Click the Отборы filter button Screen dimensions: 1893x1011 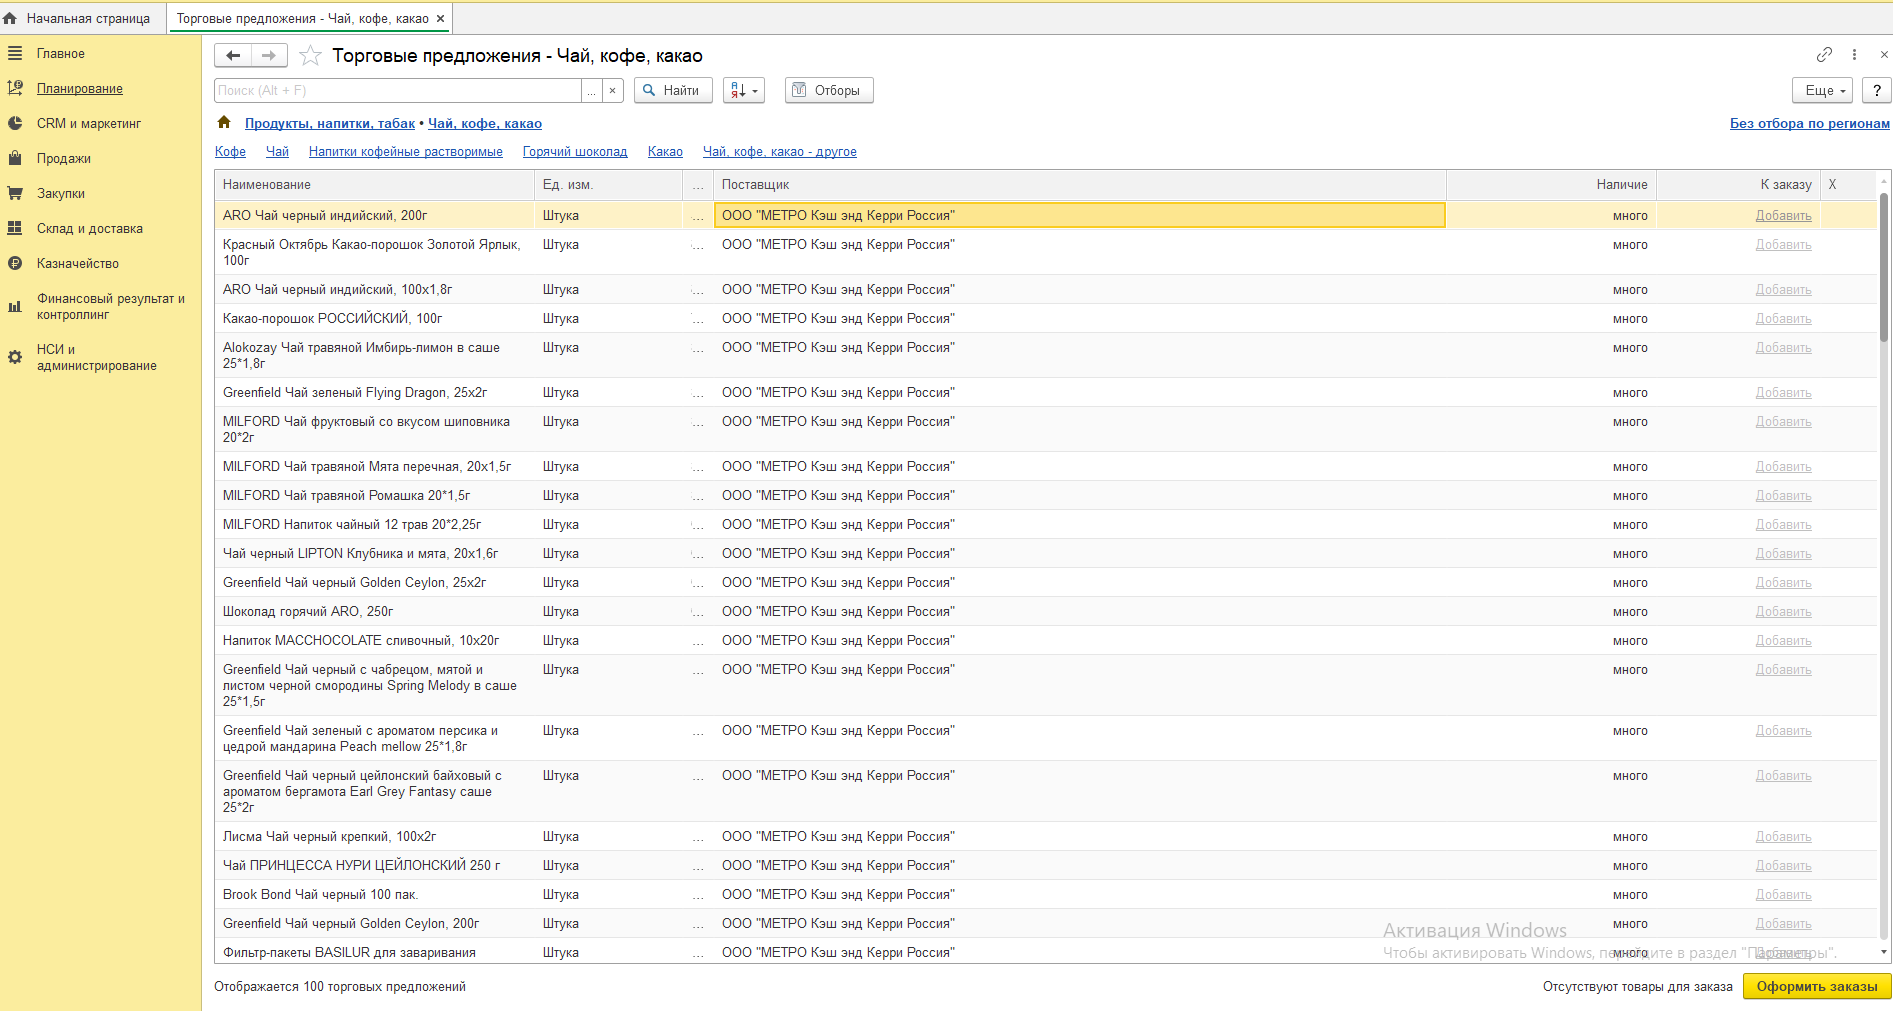[x=829, y=90]
